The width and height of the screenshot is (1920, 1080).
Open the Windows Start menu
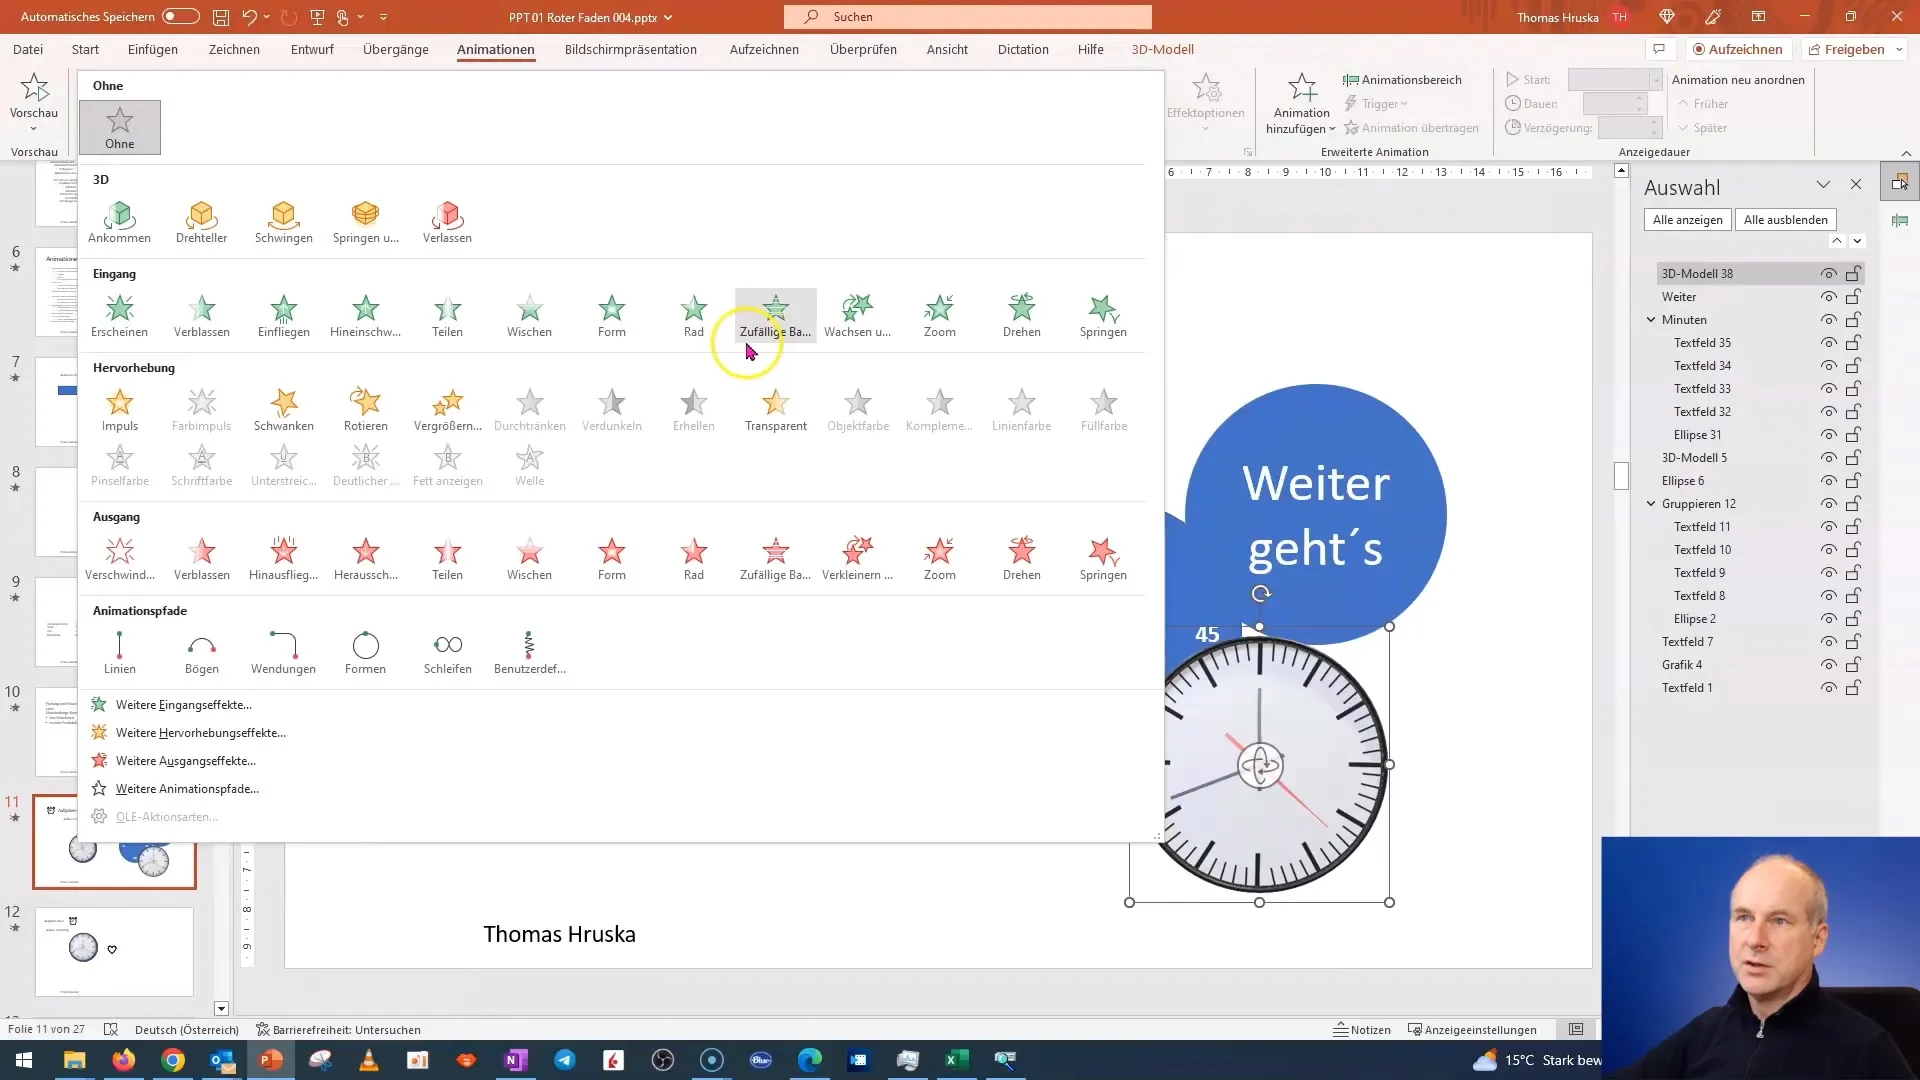click(24, 1060)
